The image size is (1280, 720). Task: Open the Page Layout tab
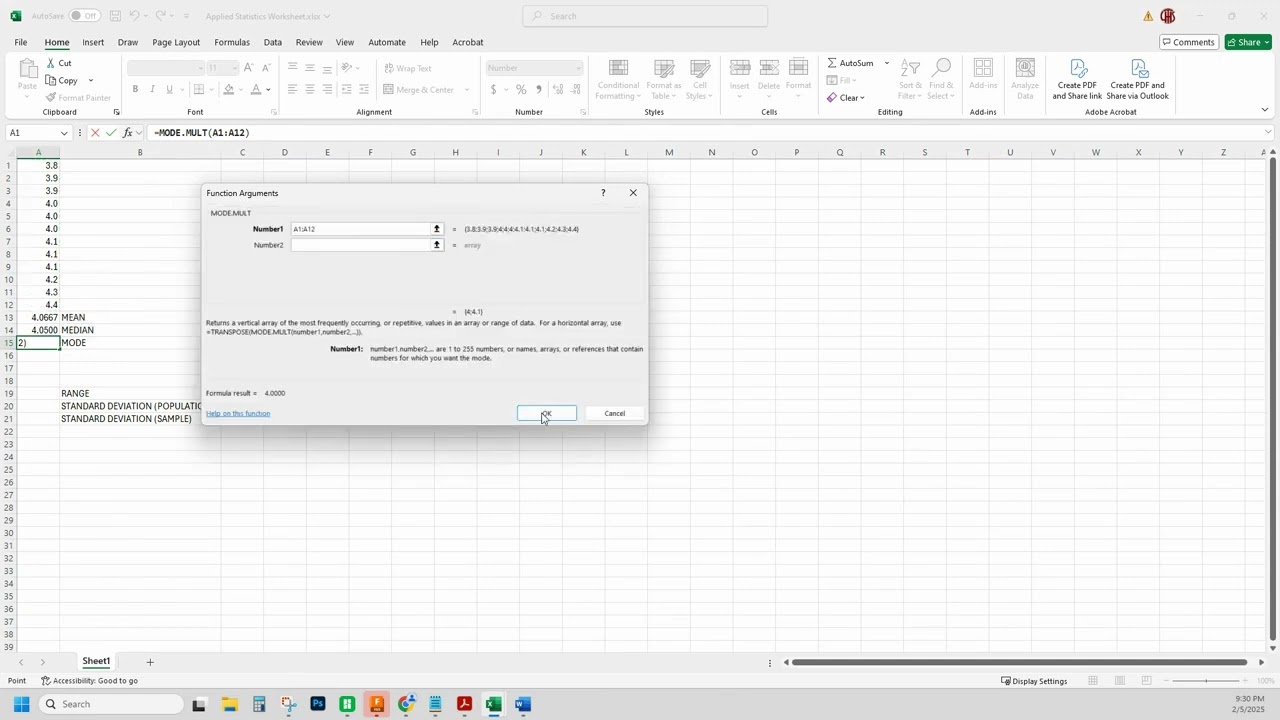tap(176, 42)
